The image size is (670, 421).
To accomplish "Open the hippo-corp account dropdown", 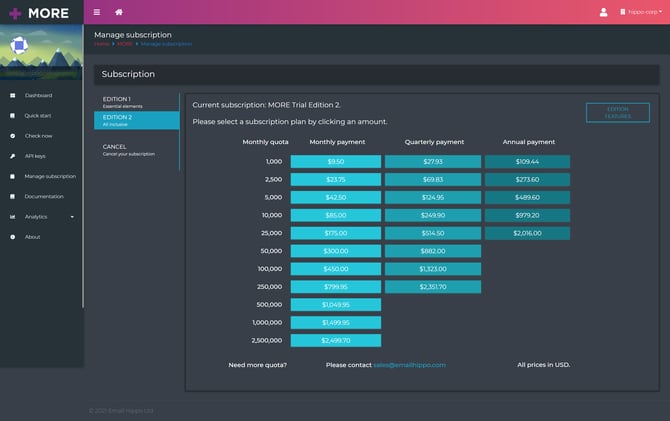I will click(x=641, y=12).
